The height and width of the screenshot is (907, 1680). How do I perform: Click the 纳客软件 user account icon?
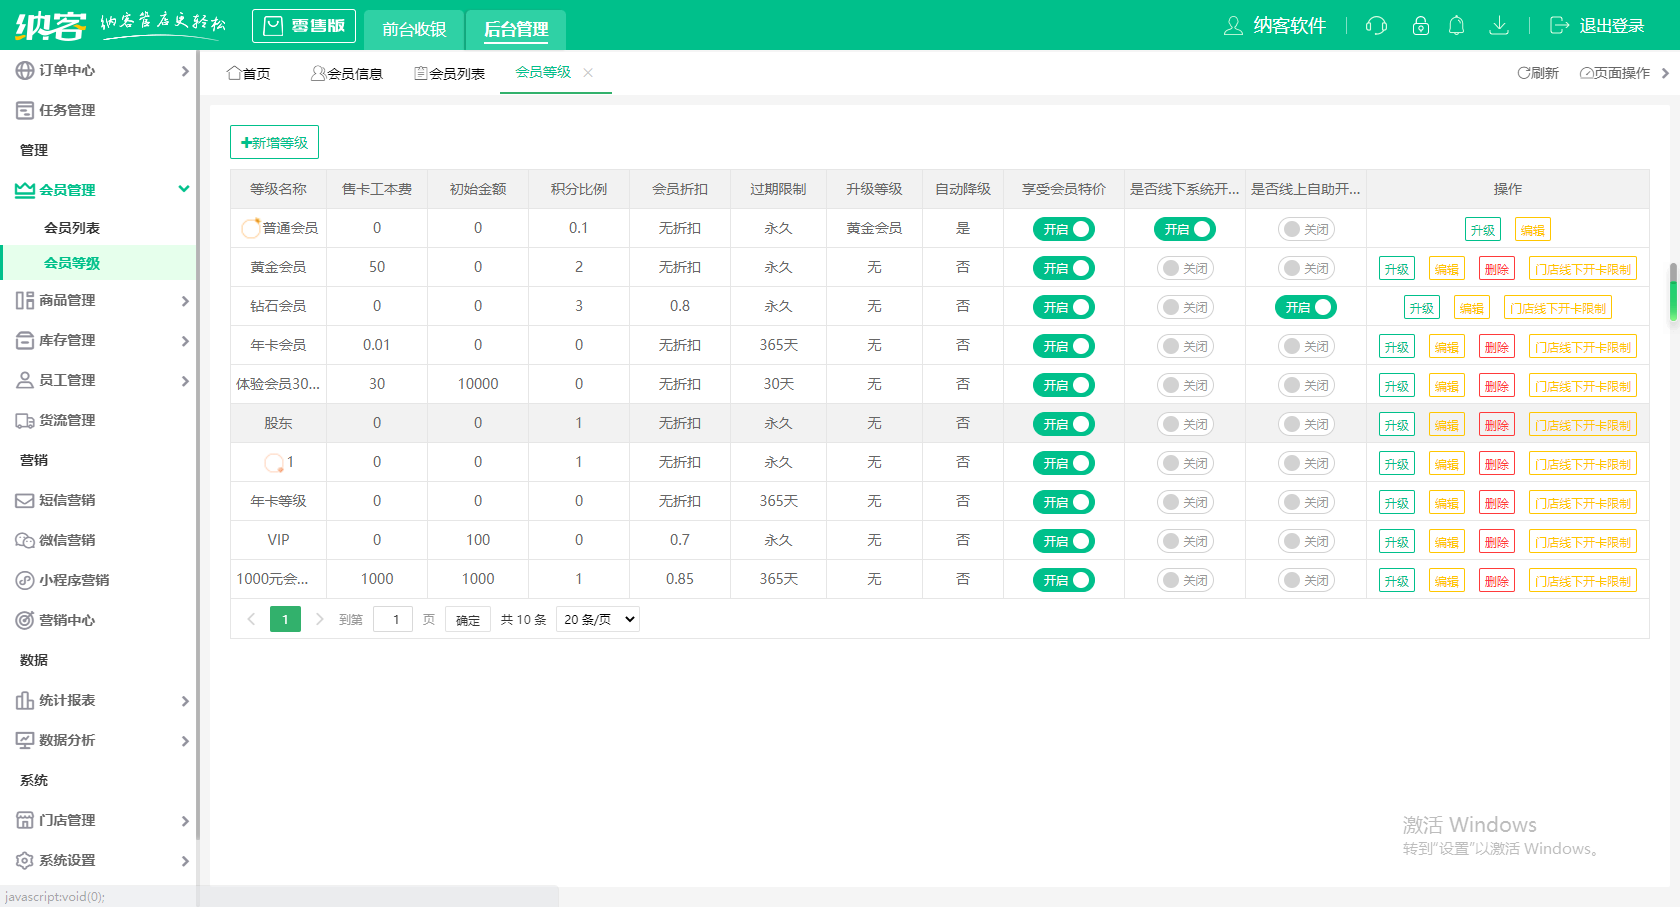1233,26
